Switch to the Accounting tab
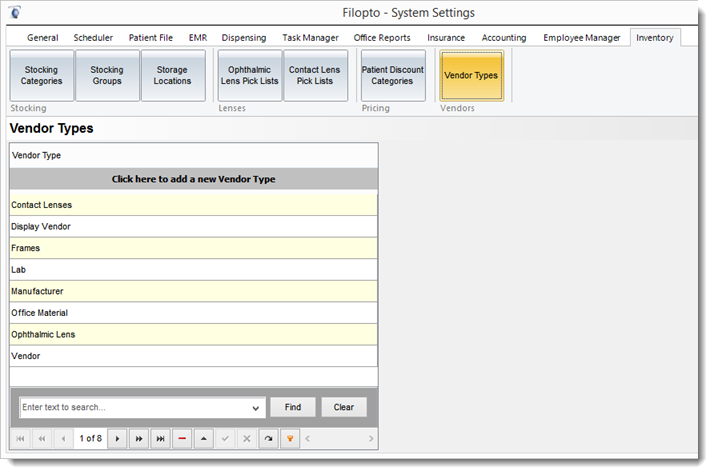713x474 pixels. (504, 38)
